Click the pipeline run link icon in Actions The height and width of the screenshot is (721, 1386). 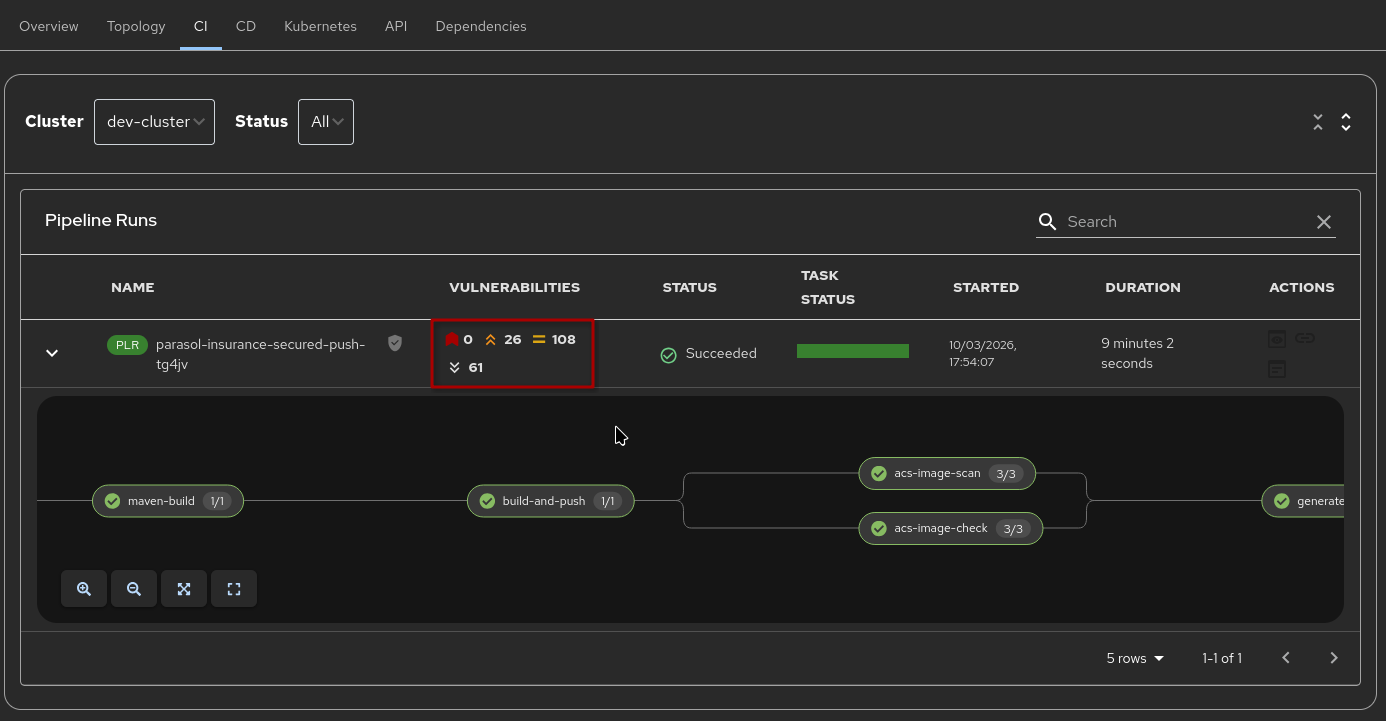coord(1305,339)
